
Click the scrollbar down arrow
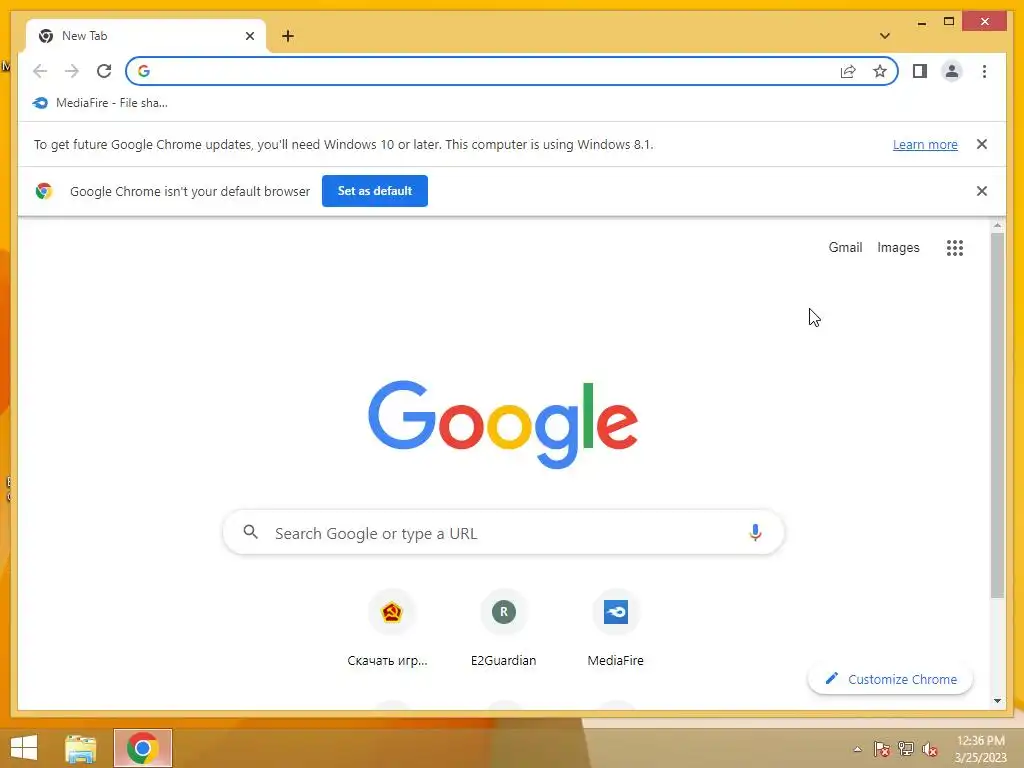tap(997, 701)
